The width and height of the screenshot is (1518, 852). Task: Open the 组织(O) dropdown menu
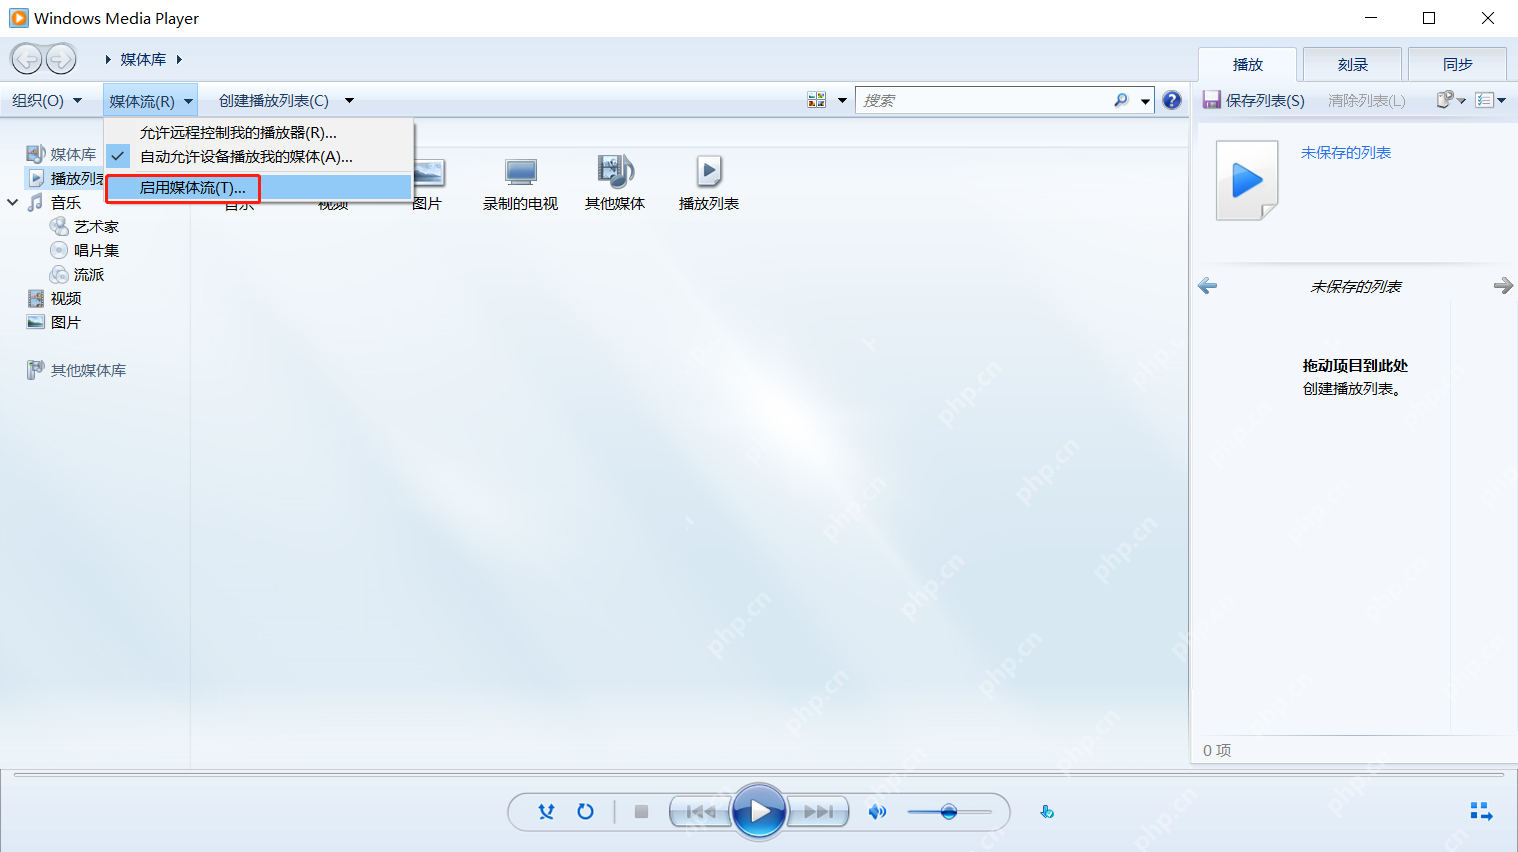pyautogui.click(x=47, y=100)
